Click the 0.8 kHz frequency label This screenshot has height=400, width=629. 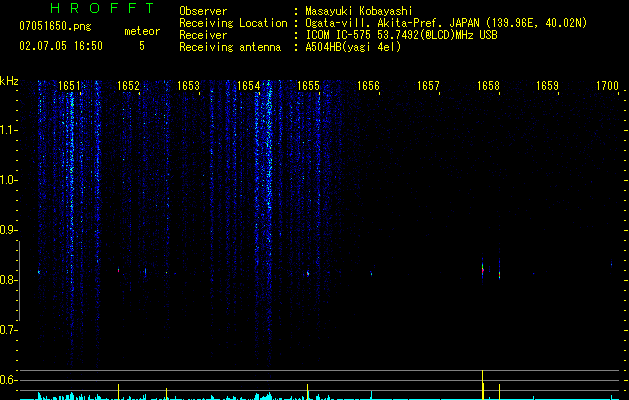(x=8, y=280)
